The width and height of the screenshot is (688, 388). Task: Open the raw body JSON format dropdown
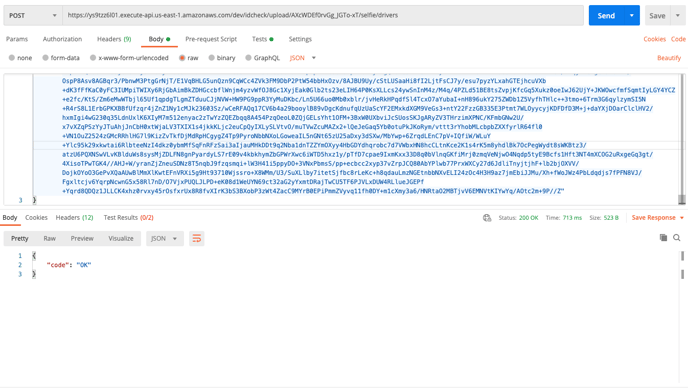click(303, 57)
